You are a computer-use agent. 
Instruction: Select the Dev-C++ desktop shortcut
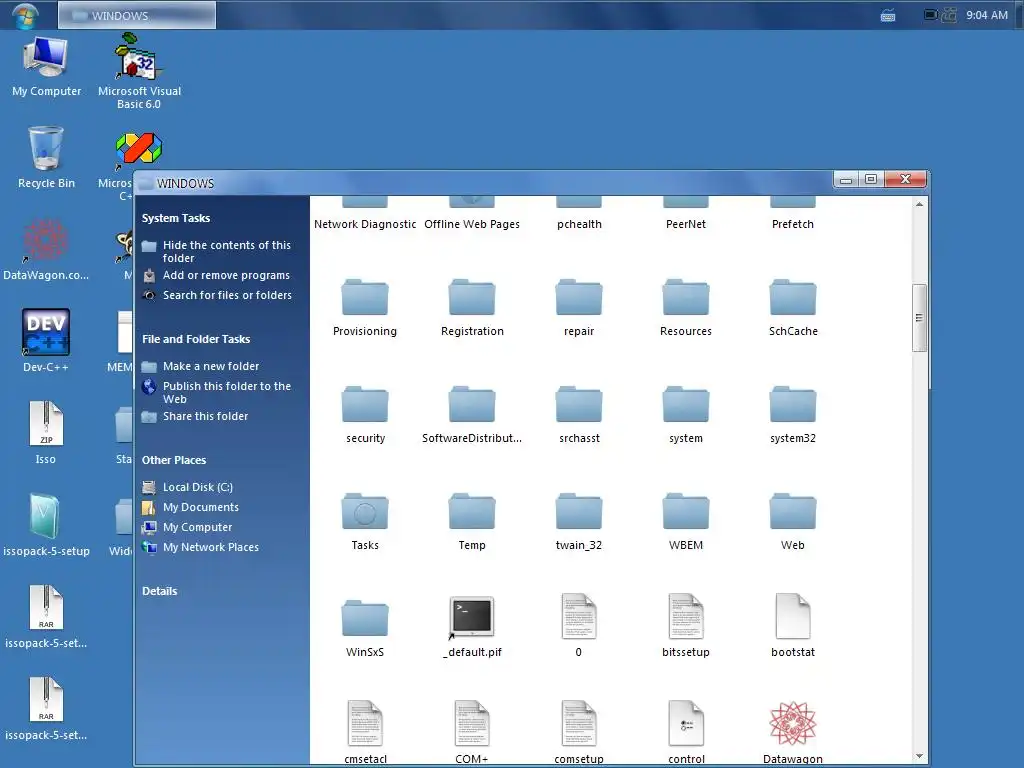[46, 341]
